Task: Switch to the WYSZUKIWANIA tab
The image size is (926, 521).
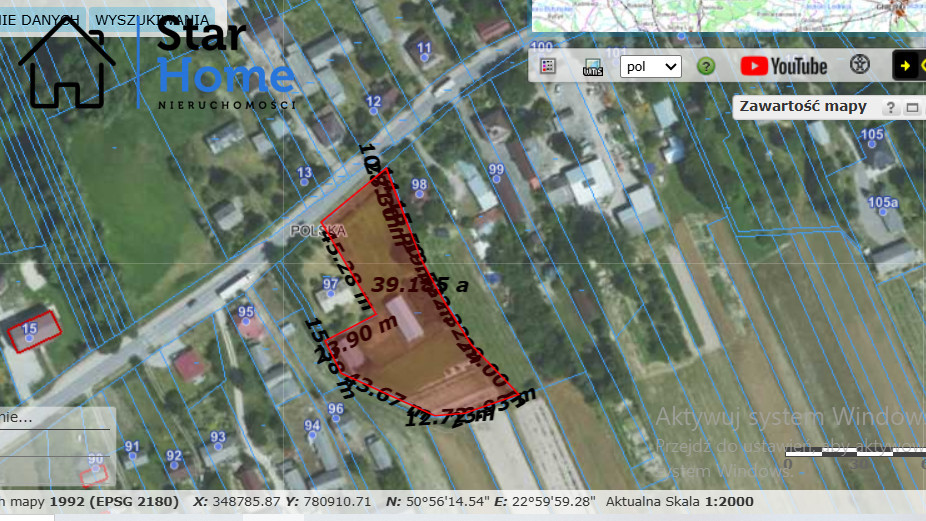Action: [151, 20]
